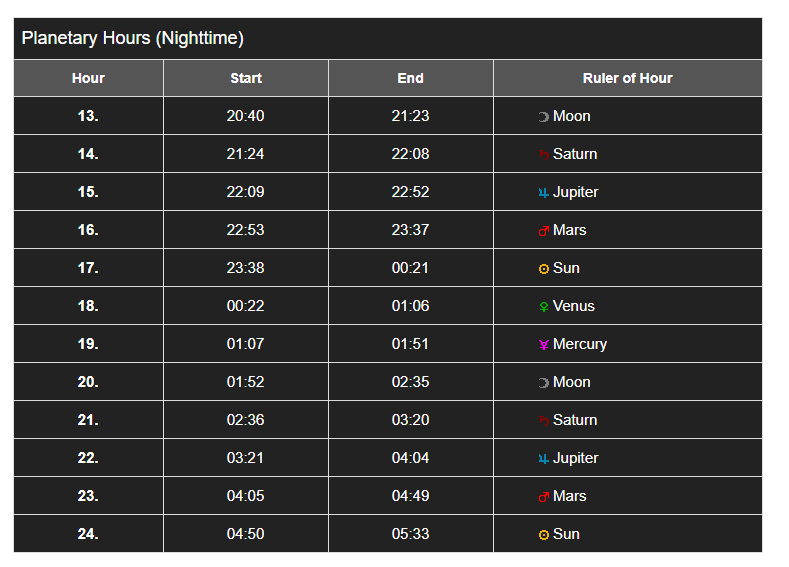Click start time 20:40 cell
This screenshot has width=789, height=567.
pyautogui.click(x=246, y=116)
